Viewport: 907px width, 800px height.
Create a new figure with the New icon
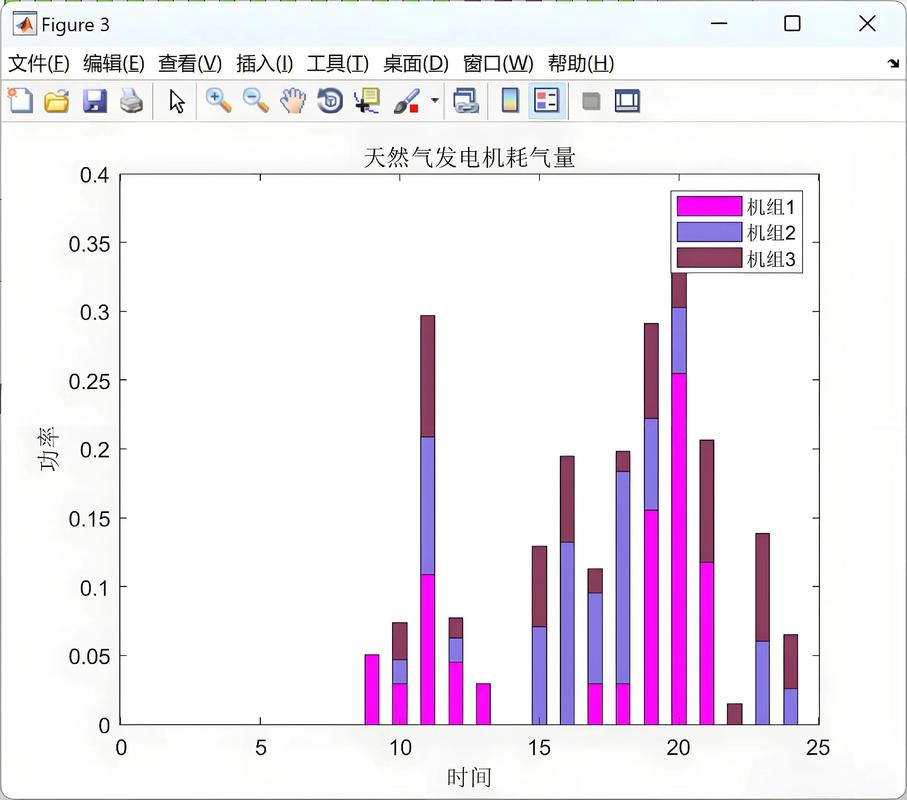click(18, 100)
